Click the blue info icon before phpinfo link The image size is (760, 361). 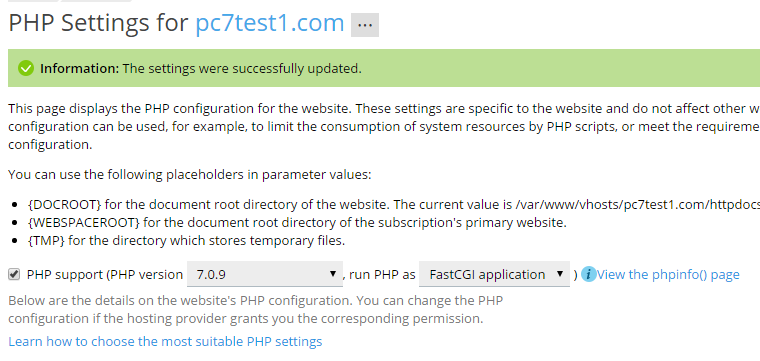[x=588, y=274]
